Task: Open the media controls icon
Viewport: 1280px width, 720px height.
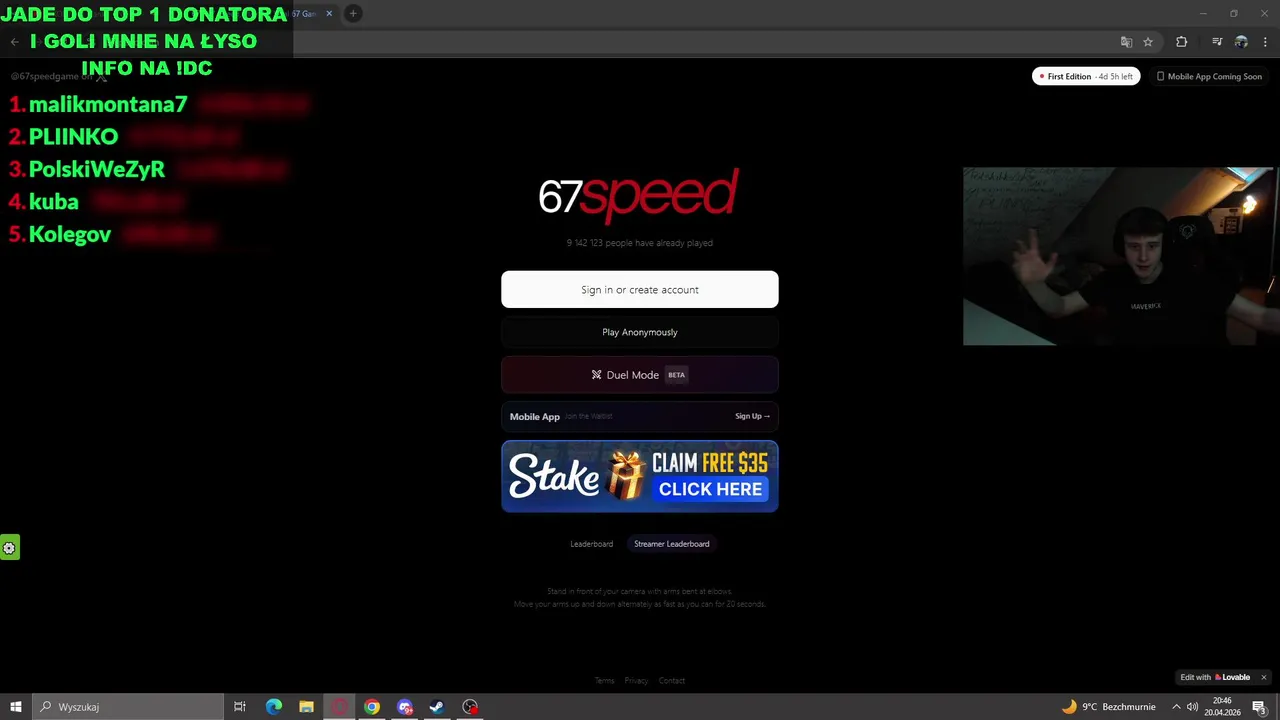Action: 1217,42
